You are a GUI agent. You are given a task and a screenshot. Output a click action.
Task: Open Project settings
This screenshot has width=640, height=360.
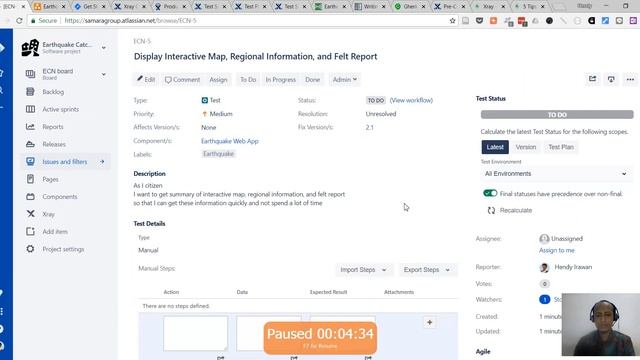tap(63, 249)
